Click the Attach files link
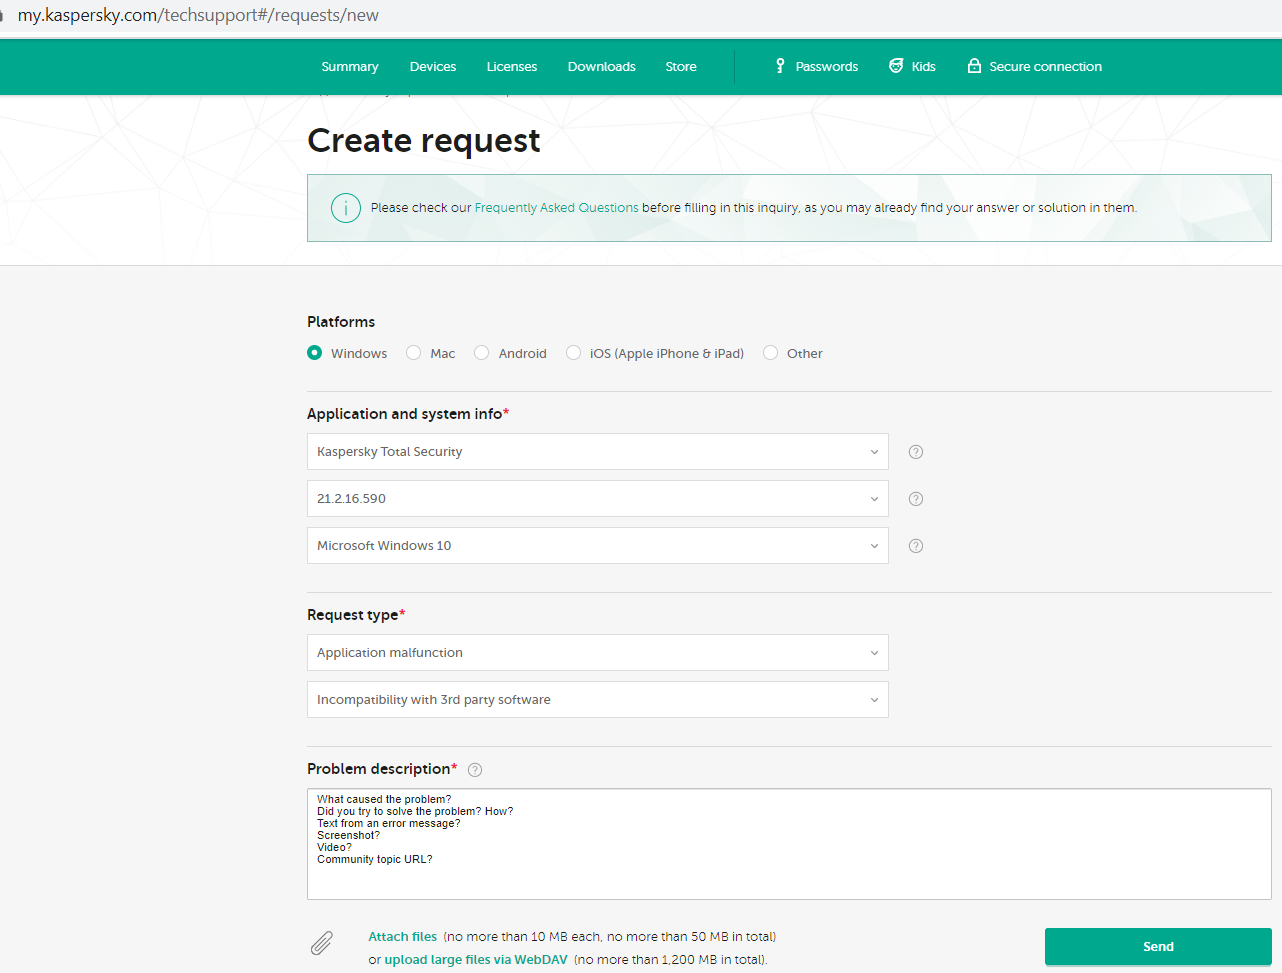The width and height of the screenshot is (1282, 973). (403, 937)
